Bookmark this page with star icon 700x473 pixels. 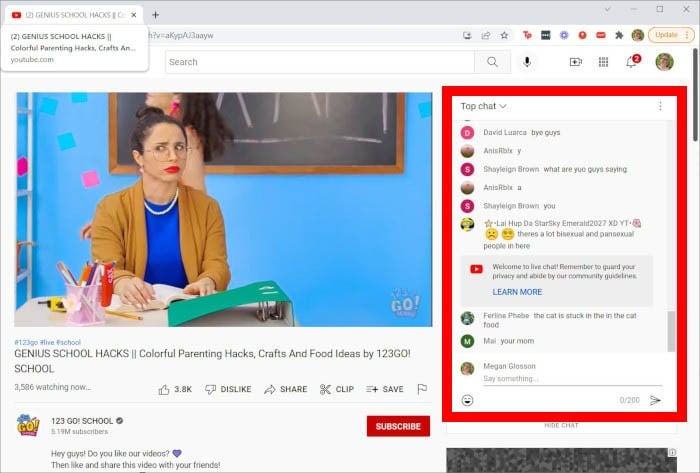click(504, 35)
